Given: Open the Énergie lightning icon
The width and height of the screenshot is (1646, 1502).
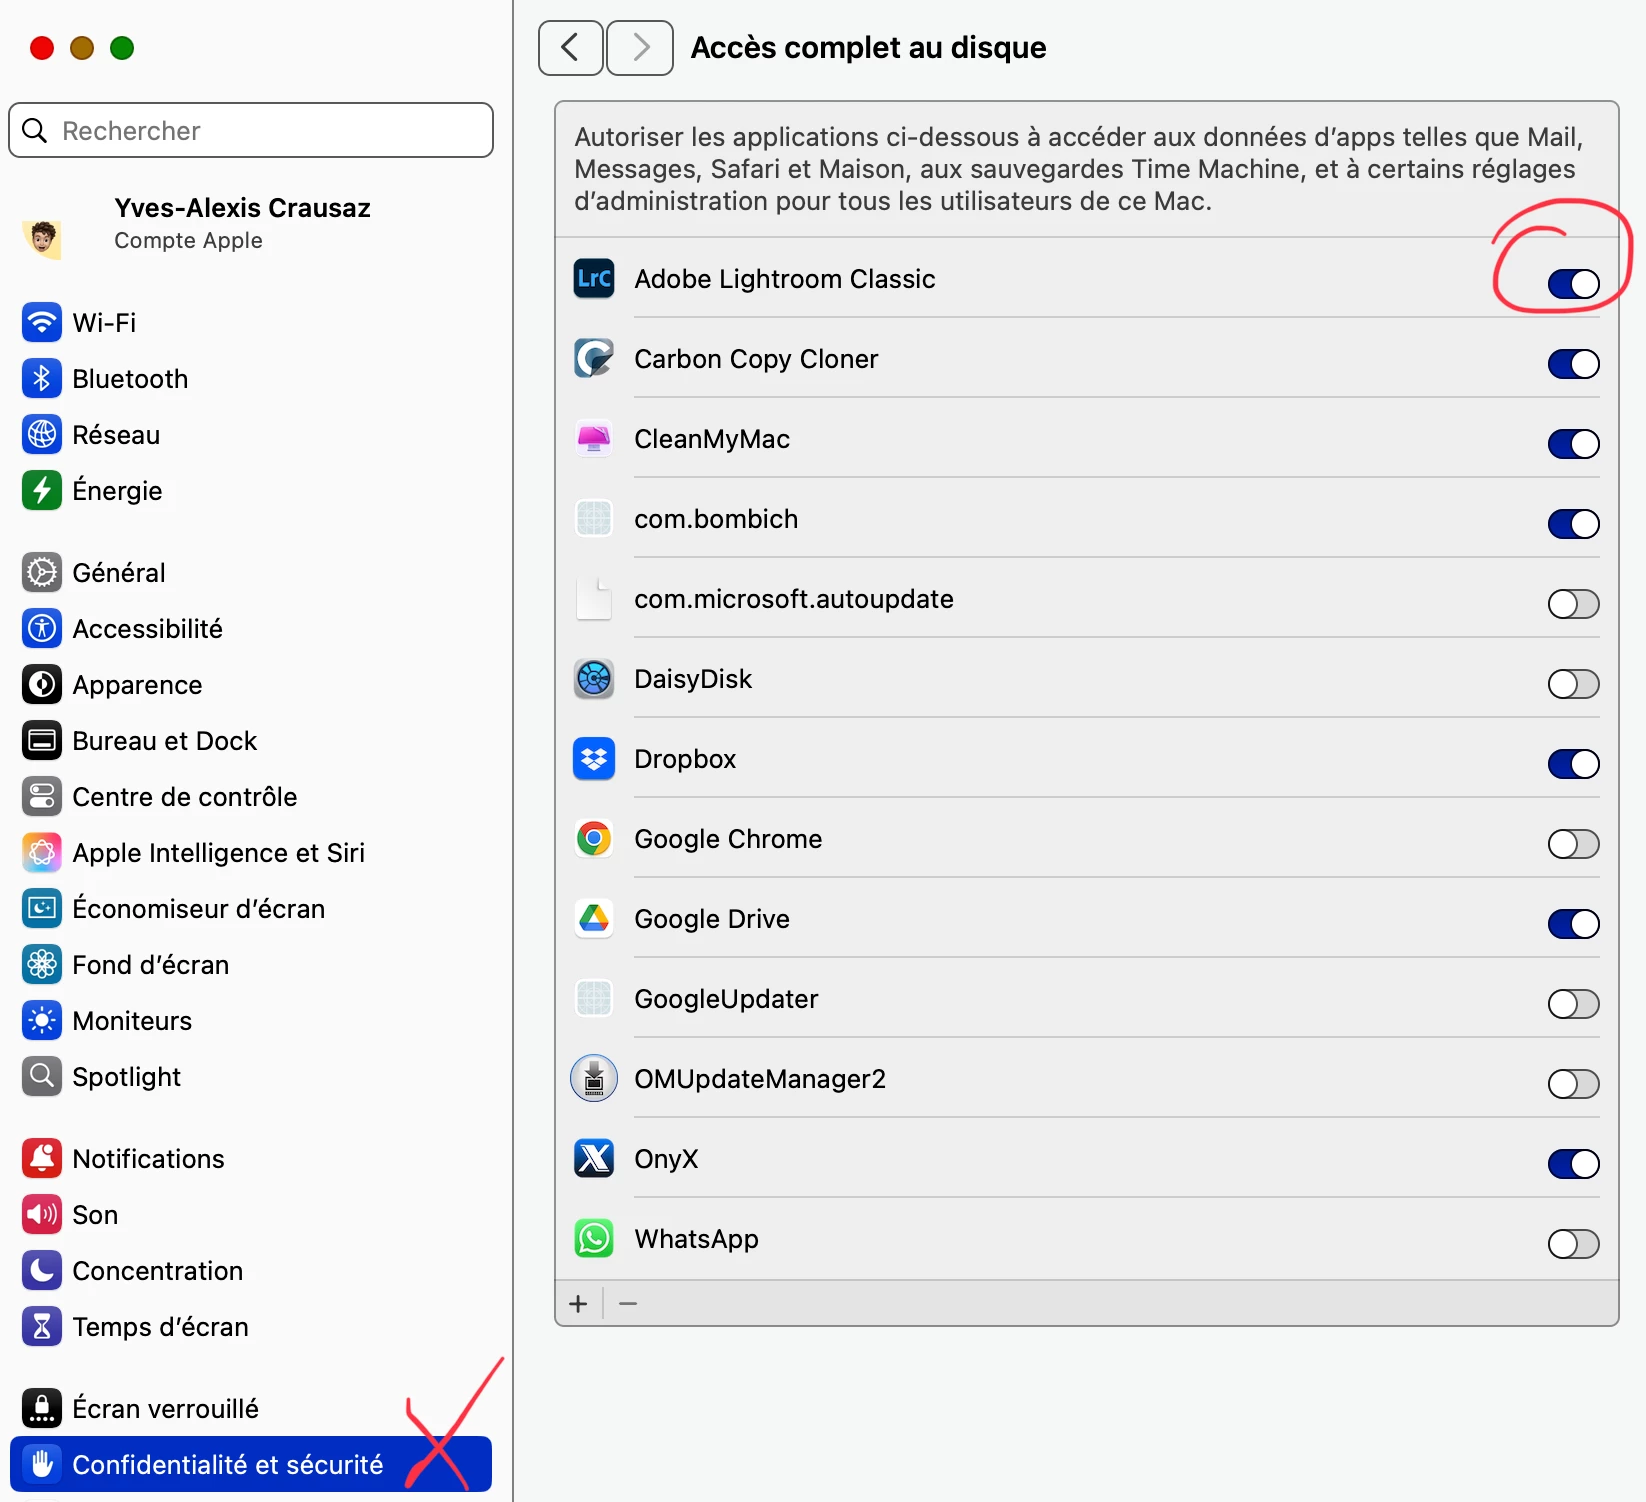Looking at the screenshot, I should click(x=42, y=491).
